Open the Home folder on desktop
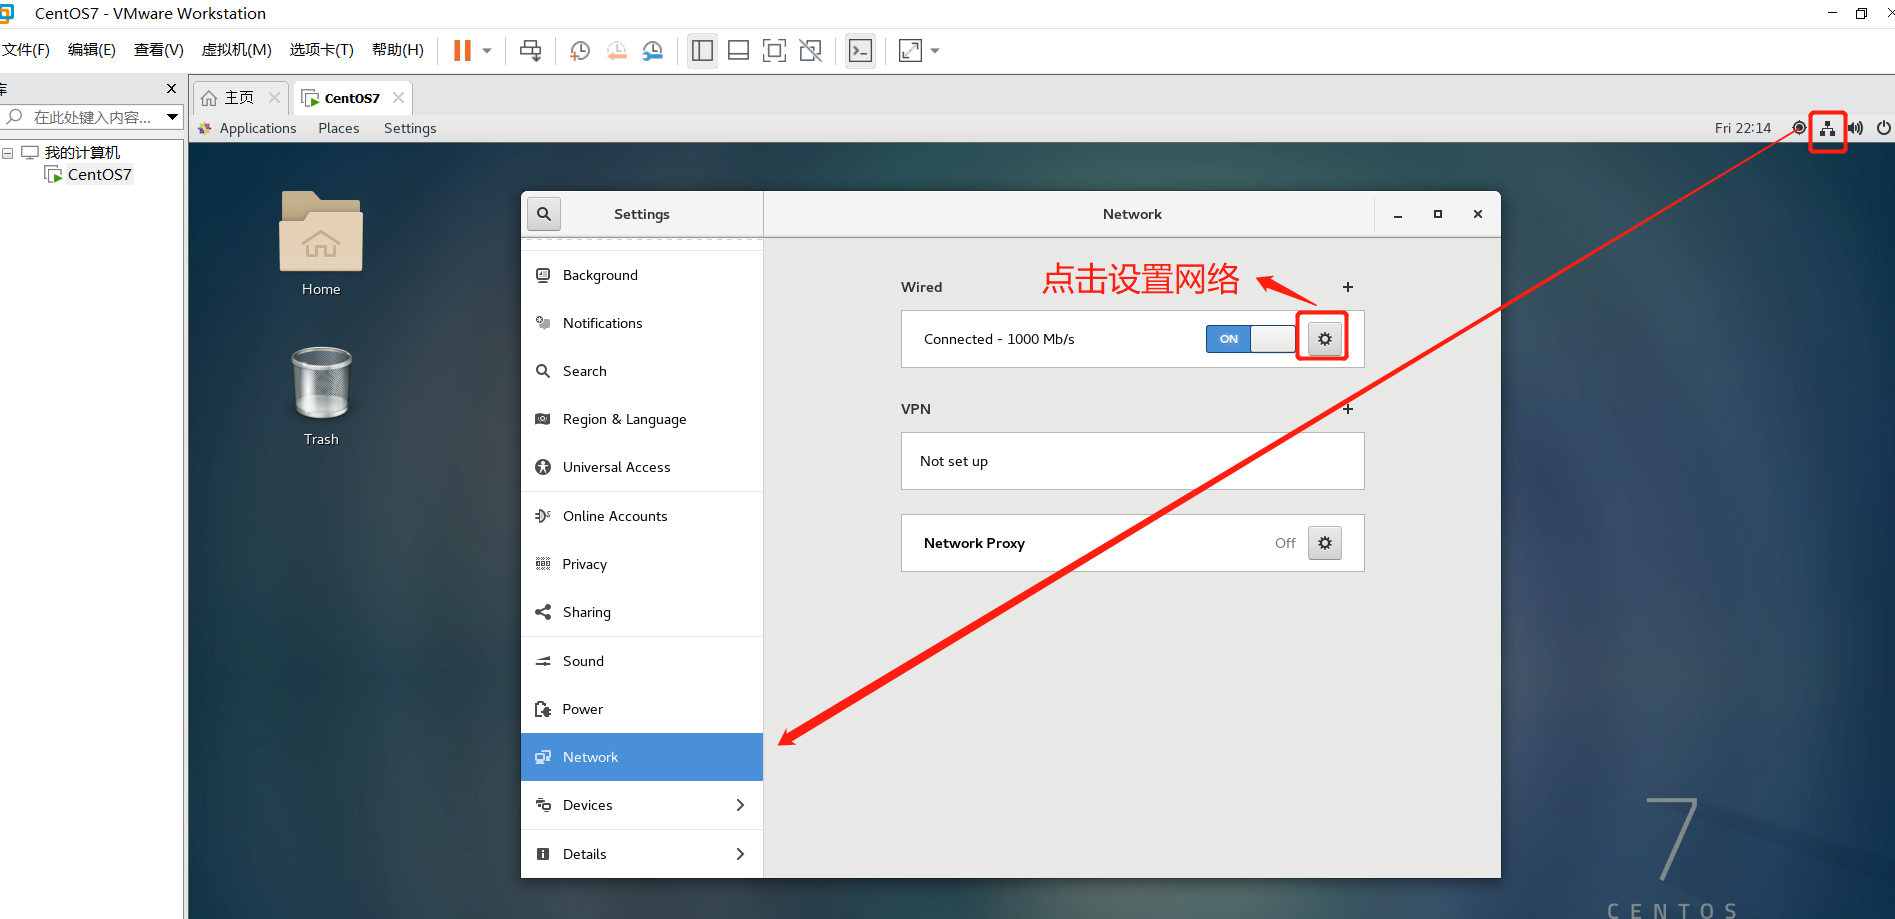Viewport: 1895px width, 919px height. pyautogui.click(x=321, y=244)
